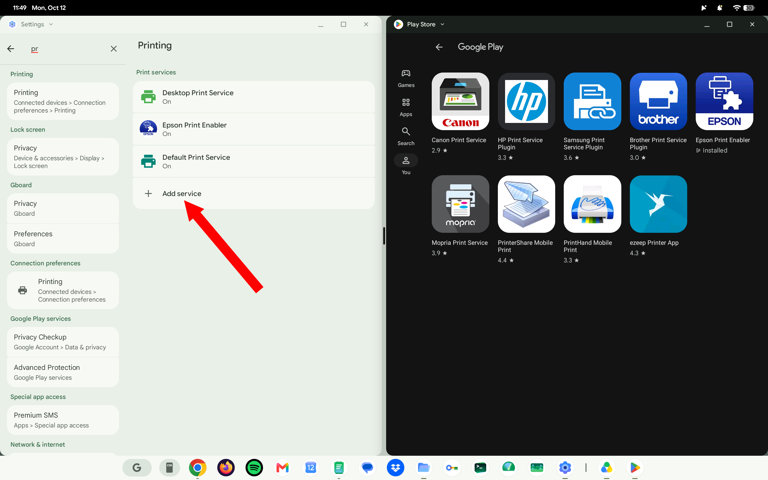Open Calendar from the taskbar

pos(311,468)
